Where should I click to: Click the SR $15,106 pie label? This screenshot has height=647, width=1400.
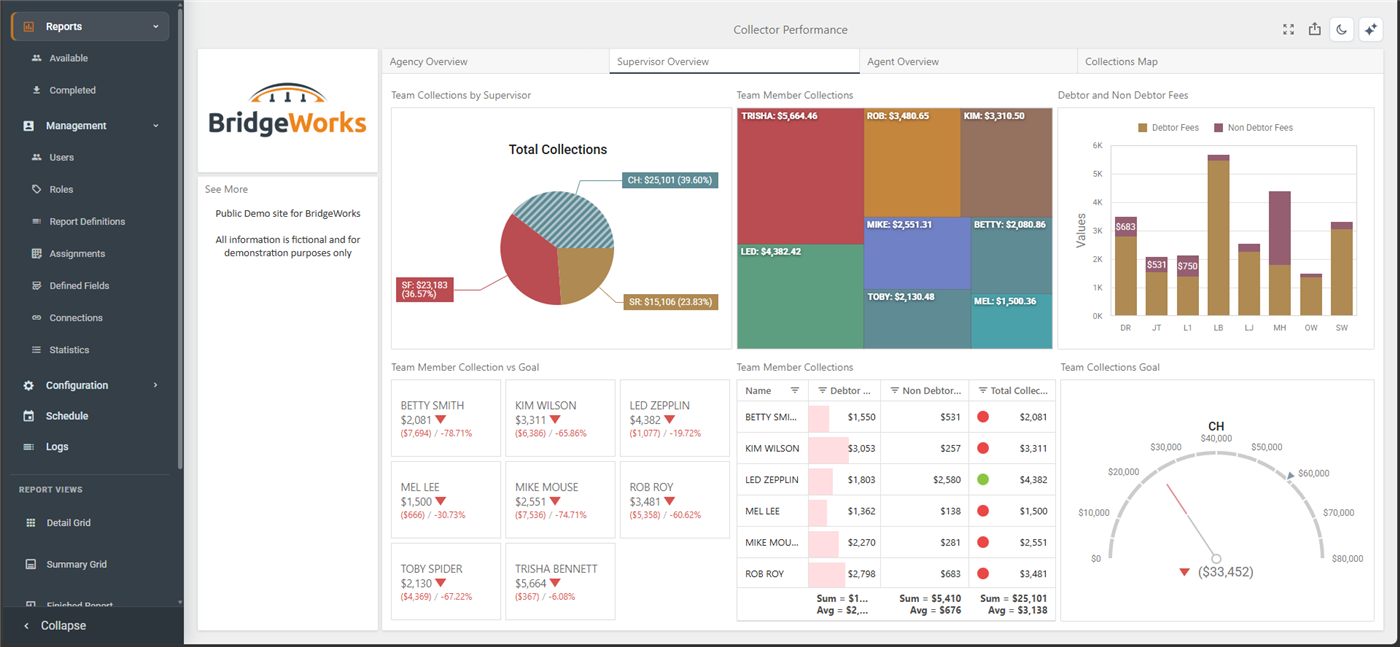670,302
